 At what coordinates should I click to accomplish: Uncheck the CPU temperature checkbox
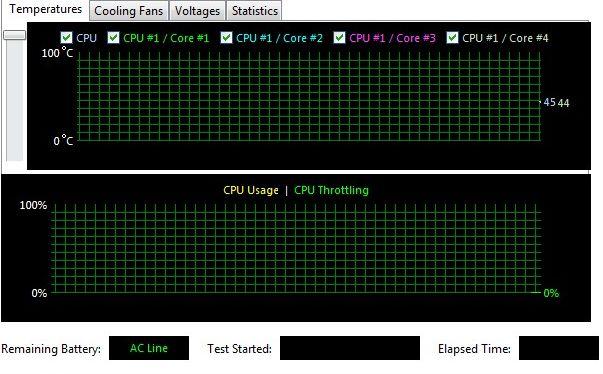[66, 38]
